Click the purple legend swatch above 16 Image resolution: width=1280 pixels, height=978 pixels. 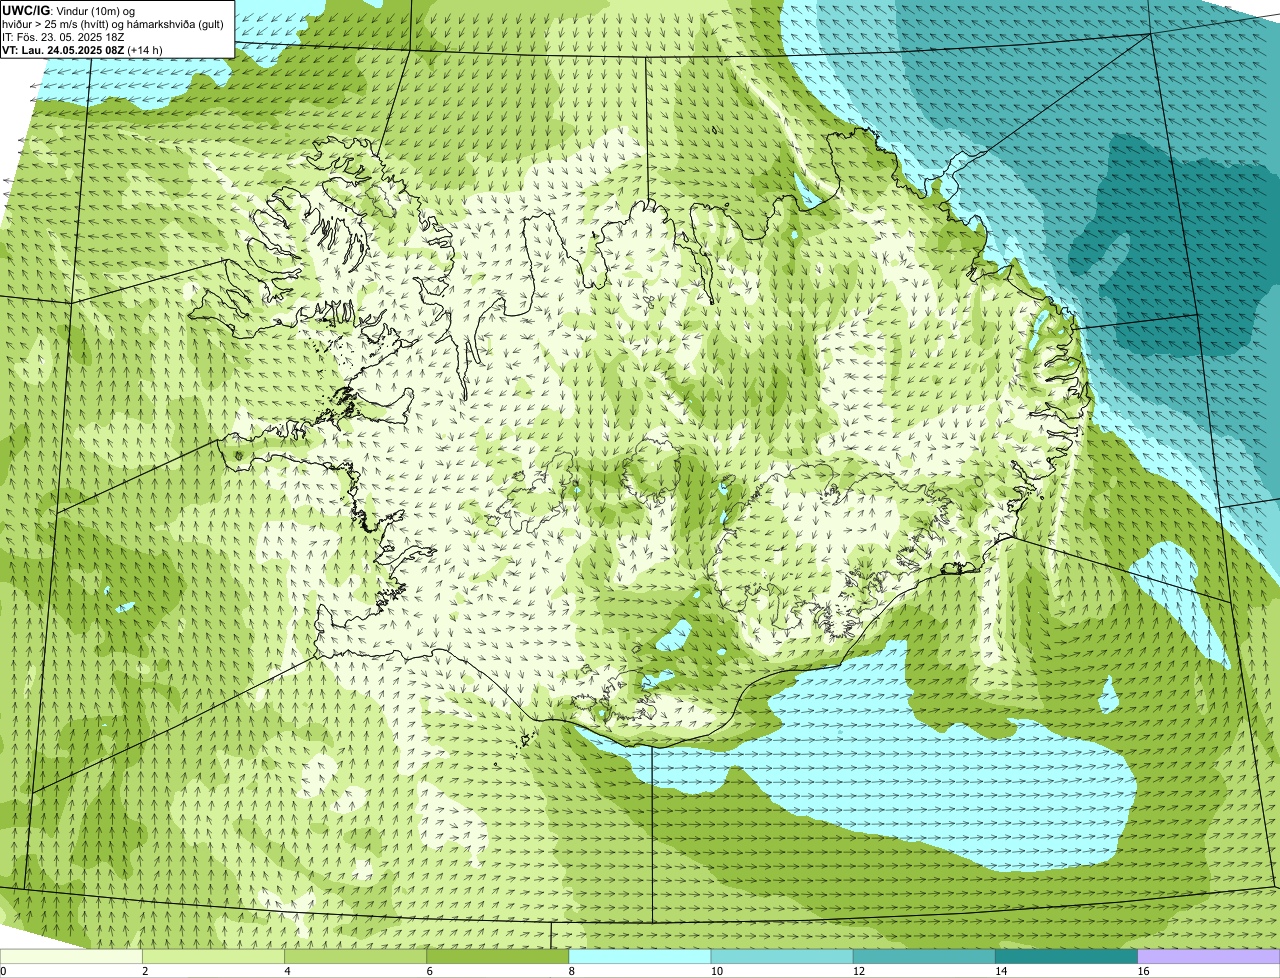click(x=1209, y=957)
